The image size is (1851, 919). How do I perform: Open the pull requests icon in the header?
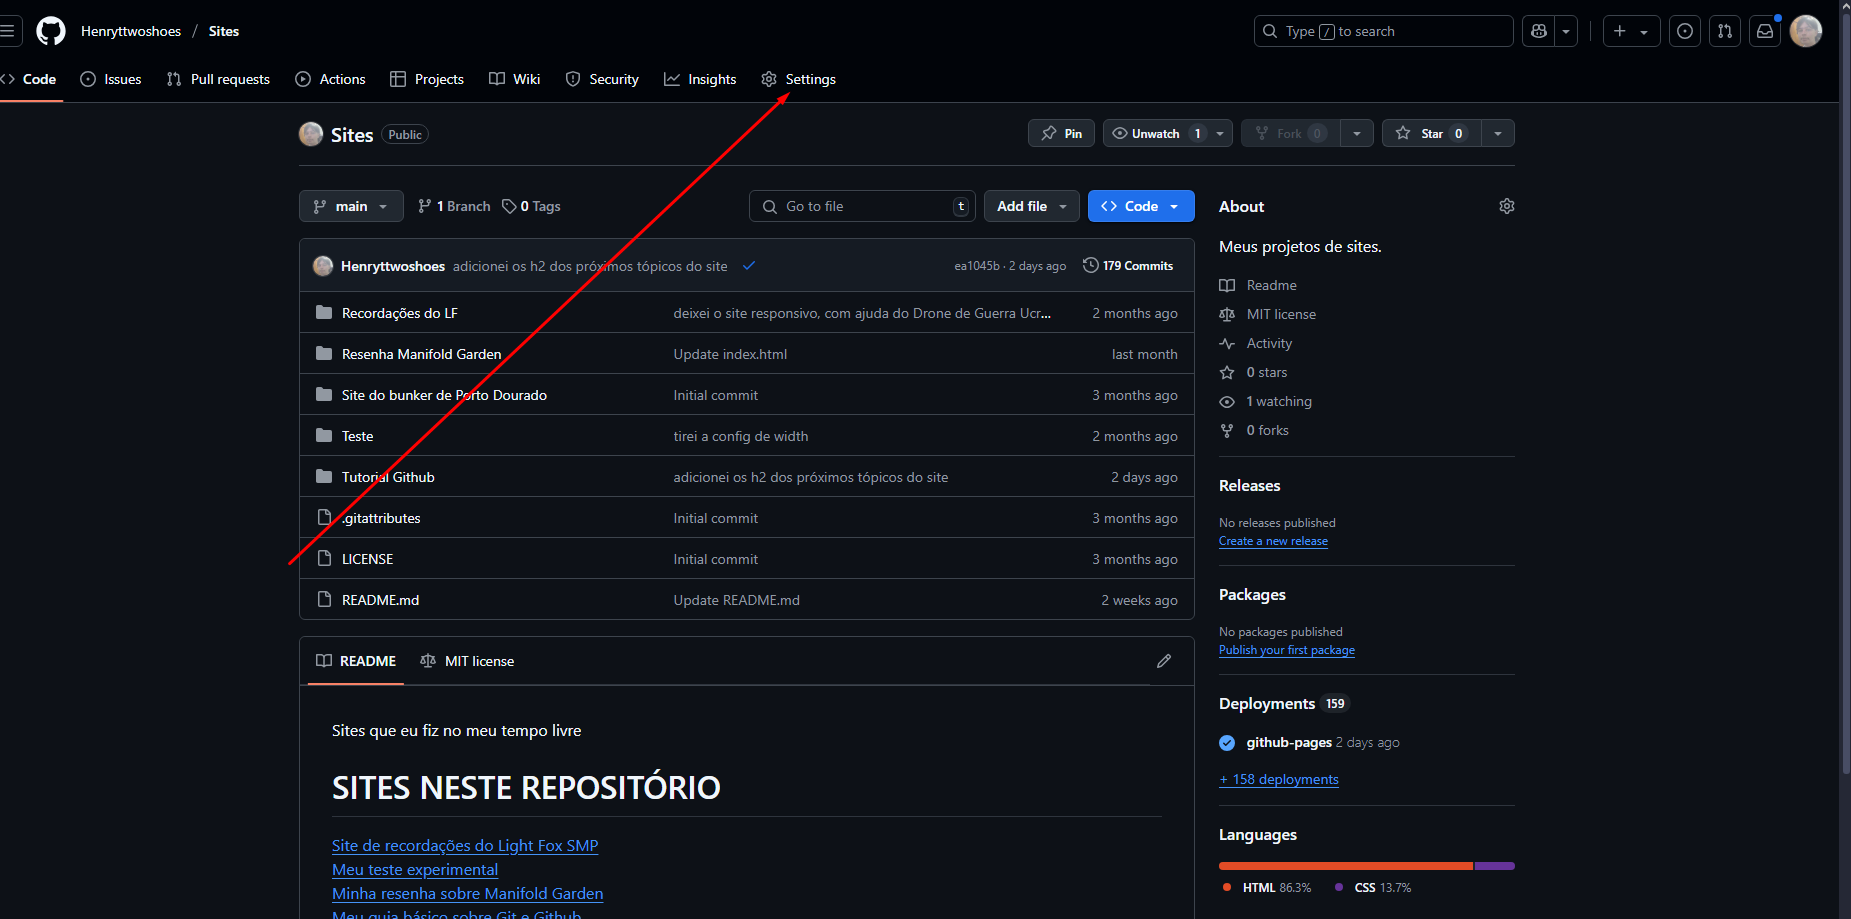pyautogui.click(x=1725, y=31)
